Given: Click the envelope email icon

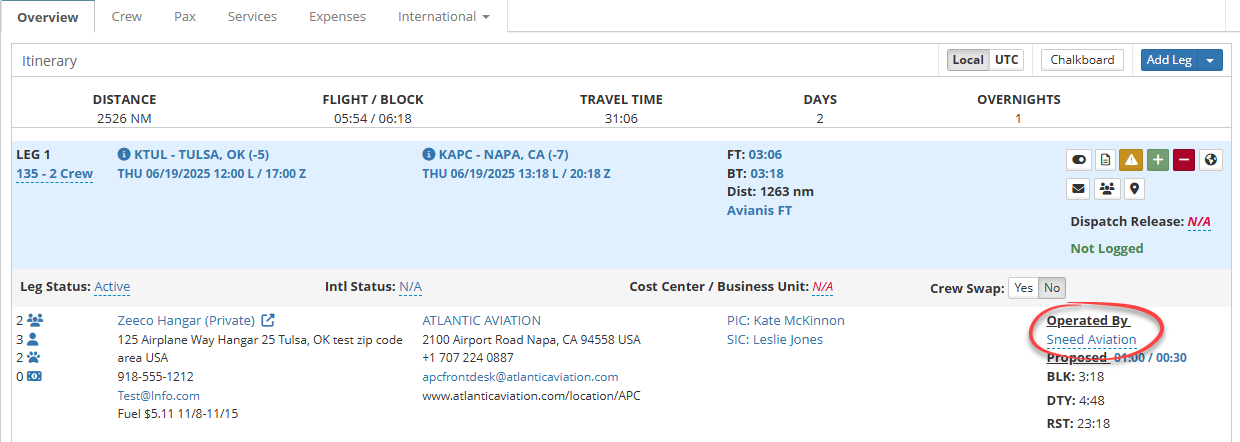Looking at the screenshot, I should 1079,187.
